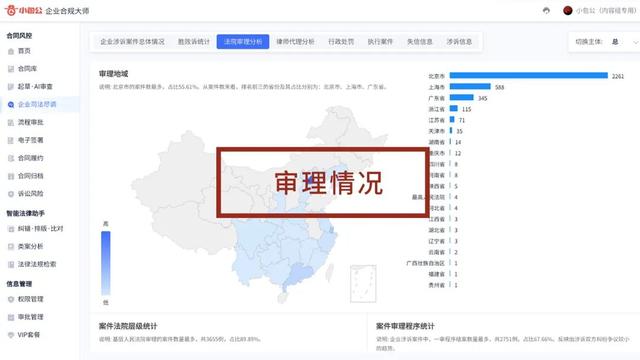Click the 企业司法尽调 sidebar icon

[11, 104]
